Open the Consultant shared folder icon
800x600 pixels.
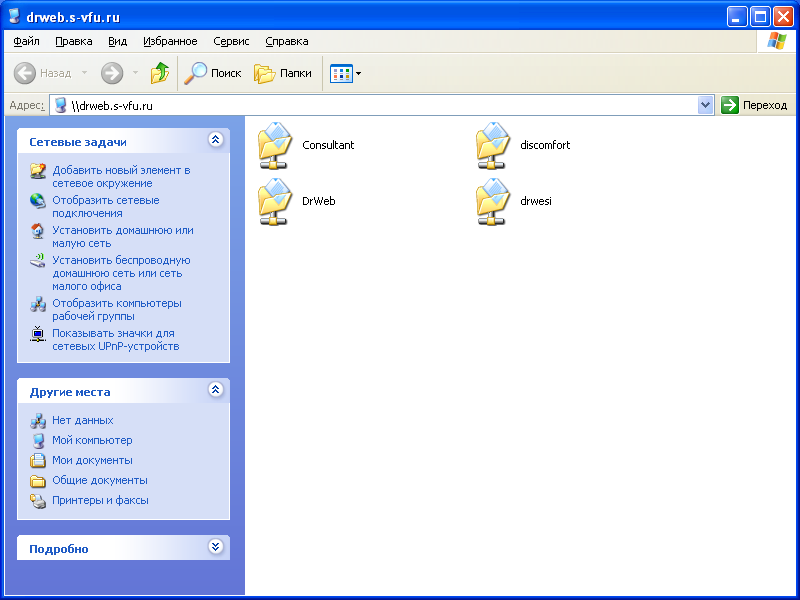tap(275, 145)
